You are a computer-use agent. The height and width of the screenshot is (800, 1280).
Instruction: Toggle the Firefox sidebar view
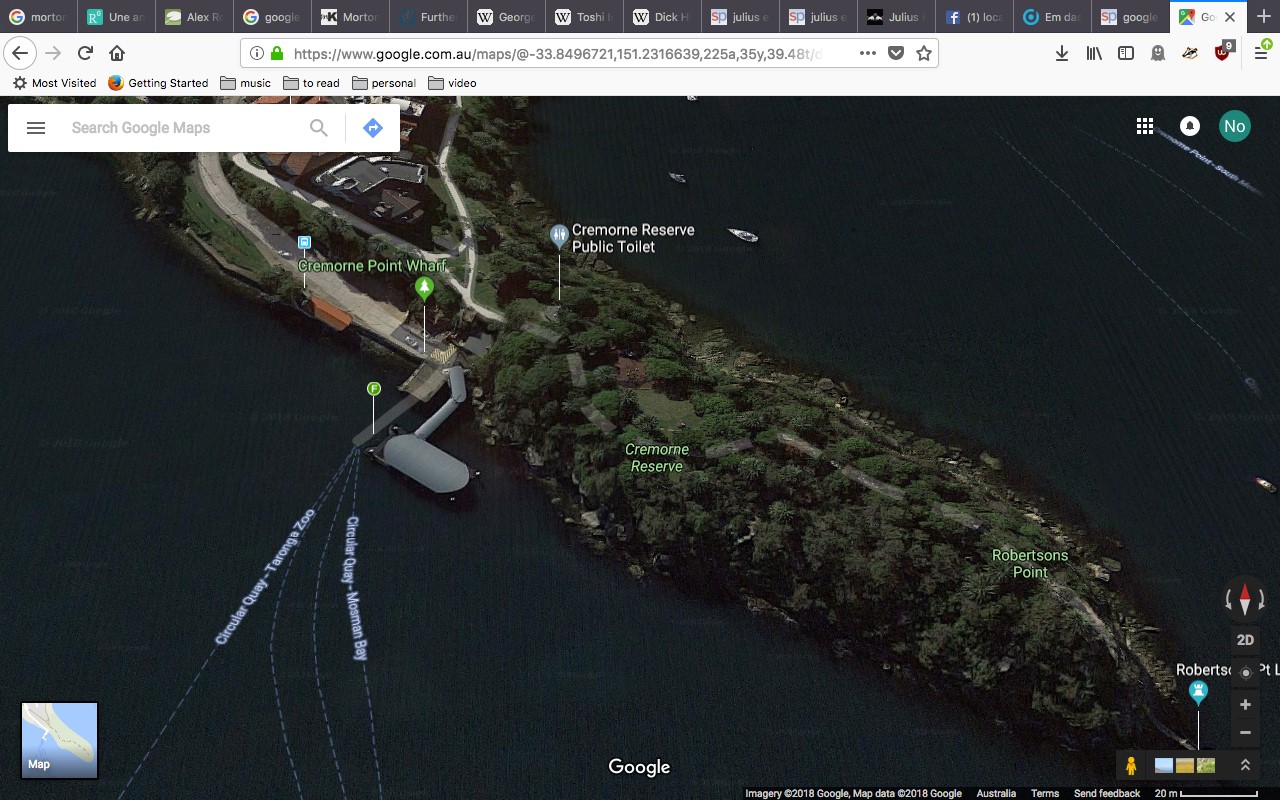pos(1126,53)
